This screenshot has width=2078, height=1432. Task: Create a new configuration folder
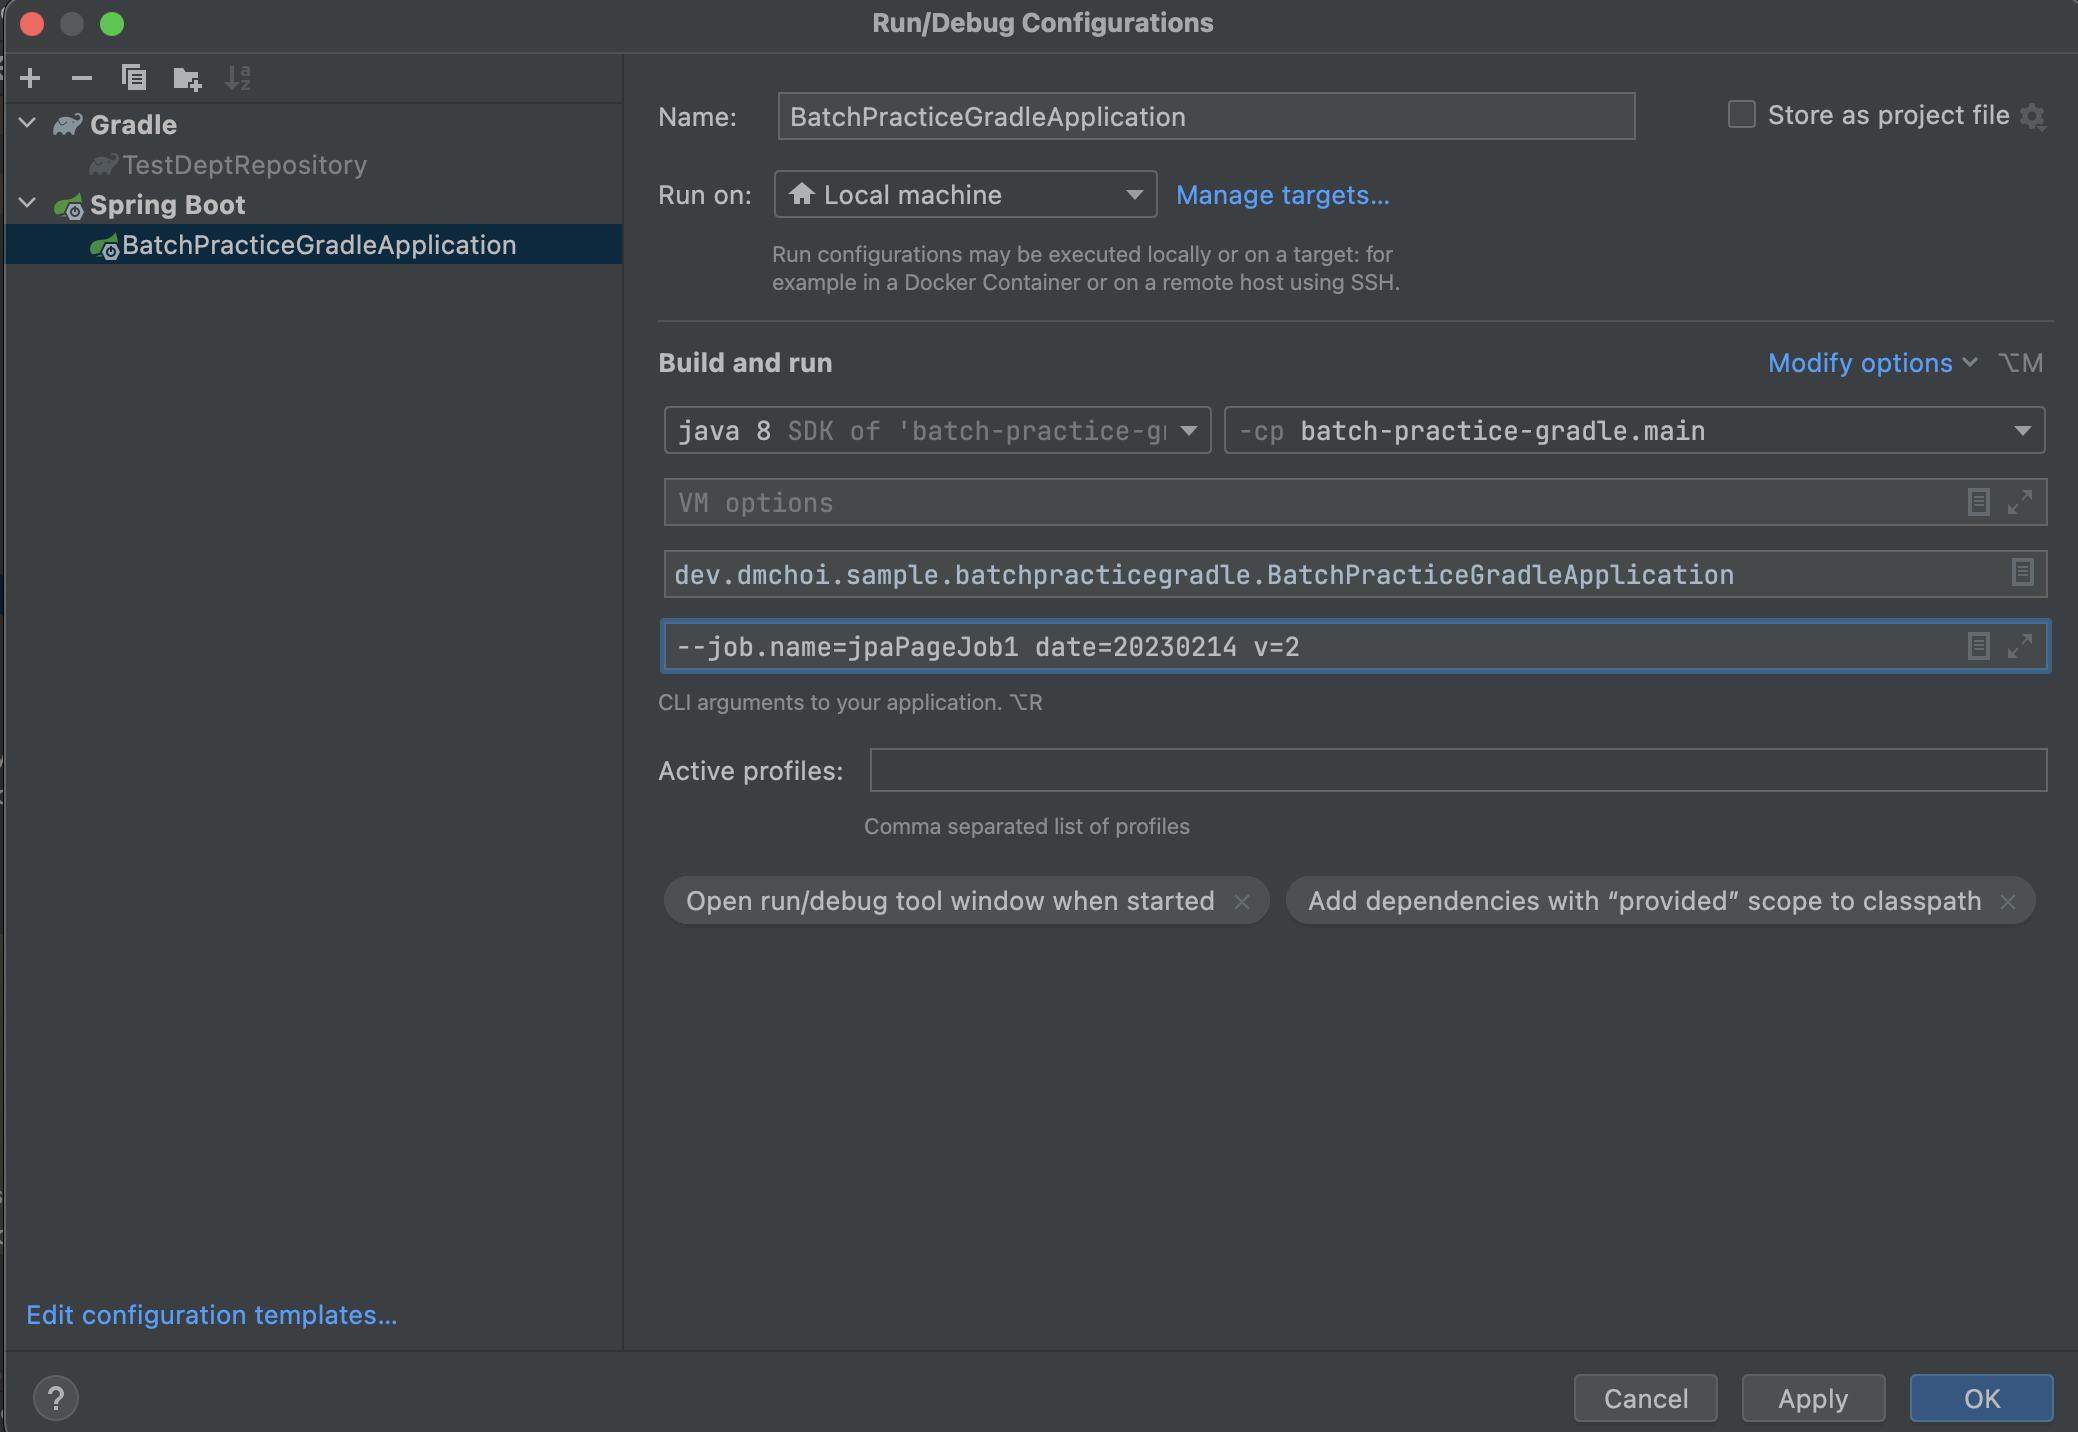point(187,78)
